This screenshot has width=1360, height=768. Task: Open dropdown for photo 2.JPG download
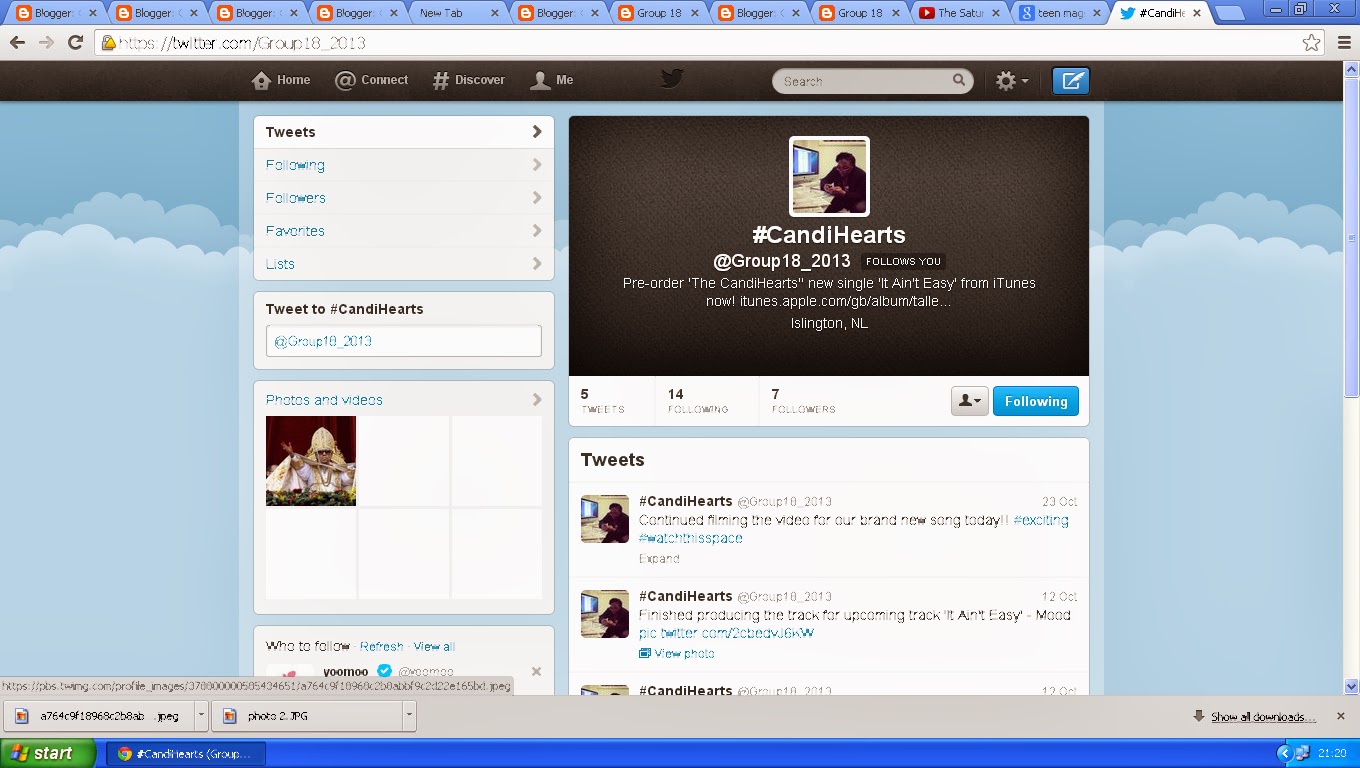coord(408,716)
